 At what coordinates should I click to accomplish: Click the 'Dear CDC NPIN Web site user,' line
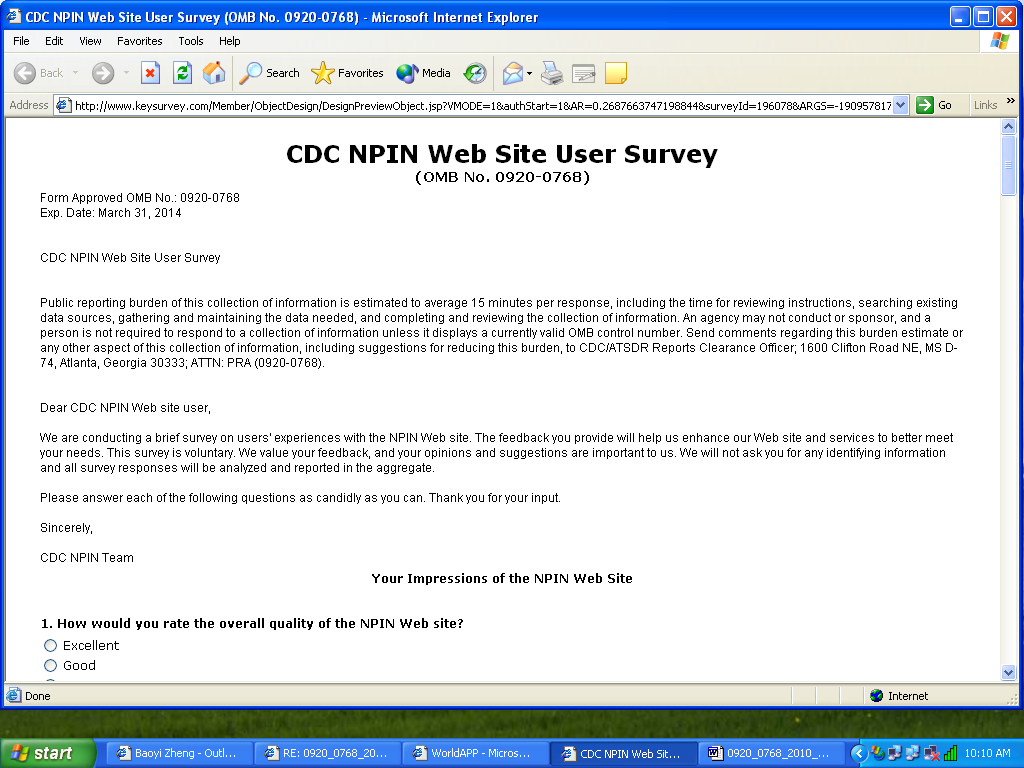point(125,408)
